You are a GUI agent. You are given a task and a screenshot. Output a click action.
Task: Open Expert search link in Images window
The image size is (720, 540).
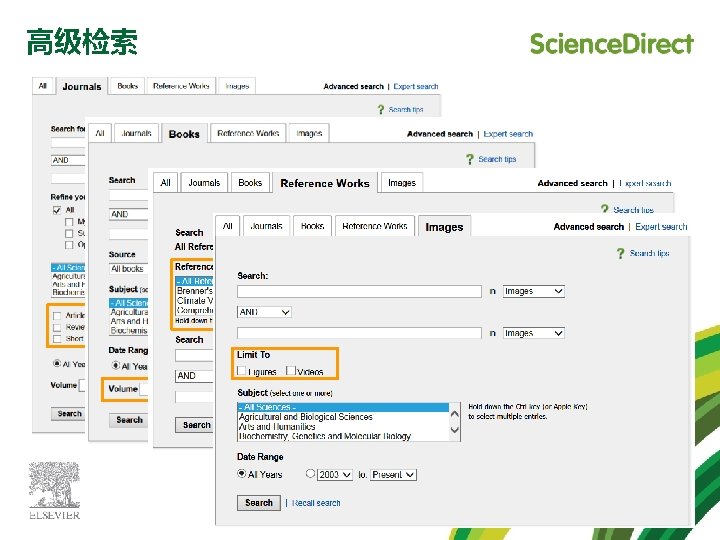point(661,226)
